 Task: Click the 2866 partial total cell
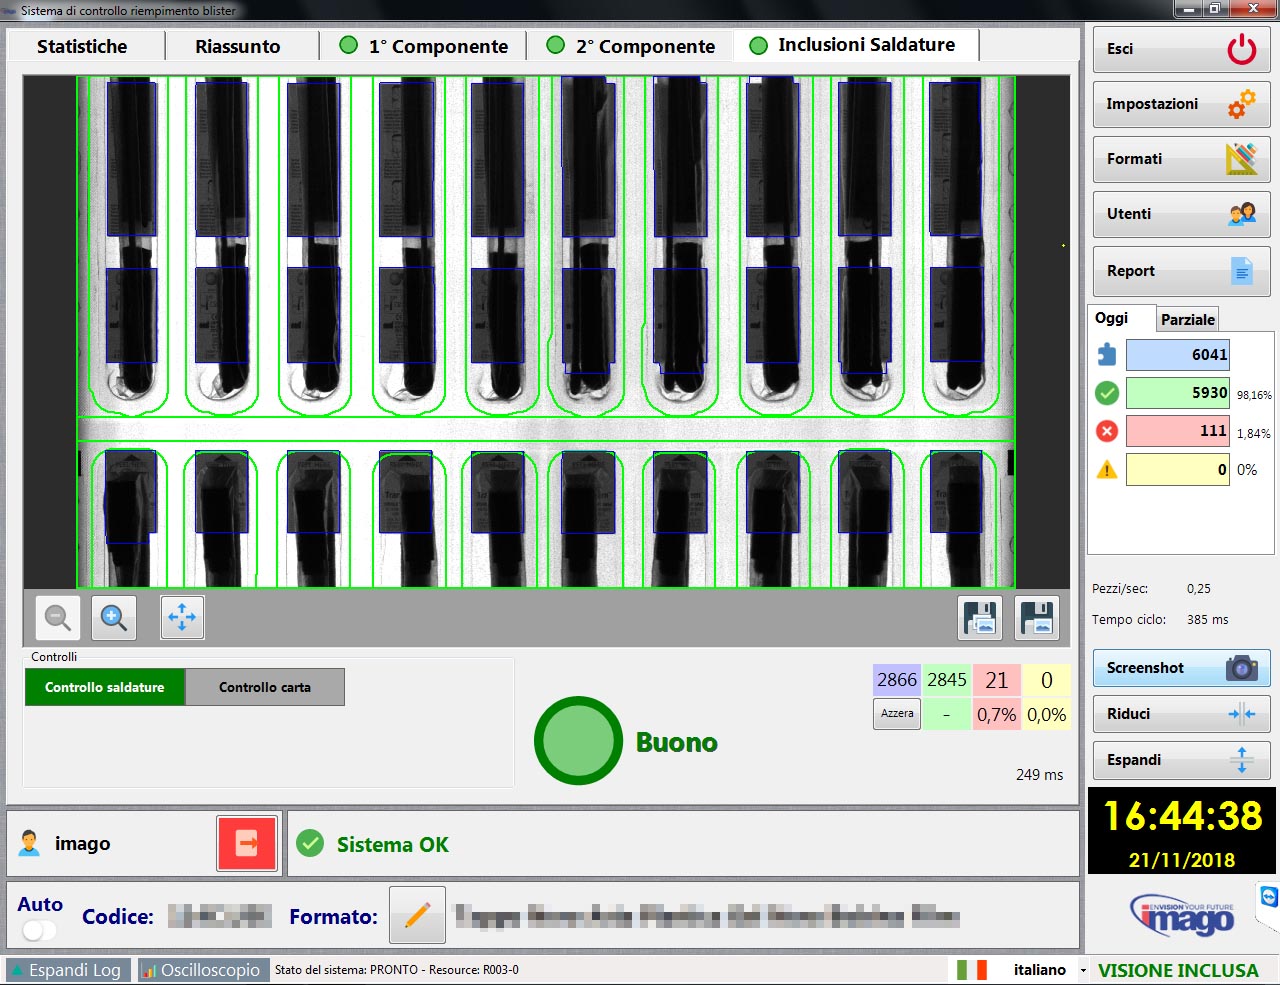pyautogui.click(x=897, y=680)
